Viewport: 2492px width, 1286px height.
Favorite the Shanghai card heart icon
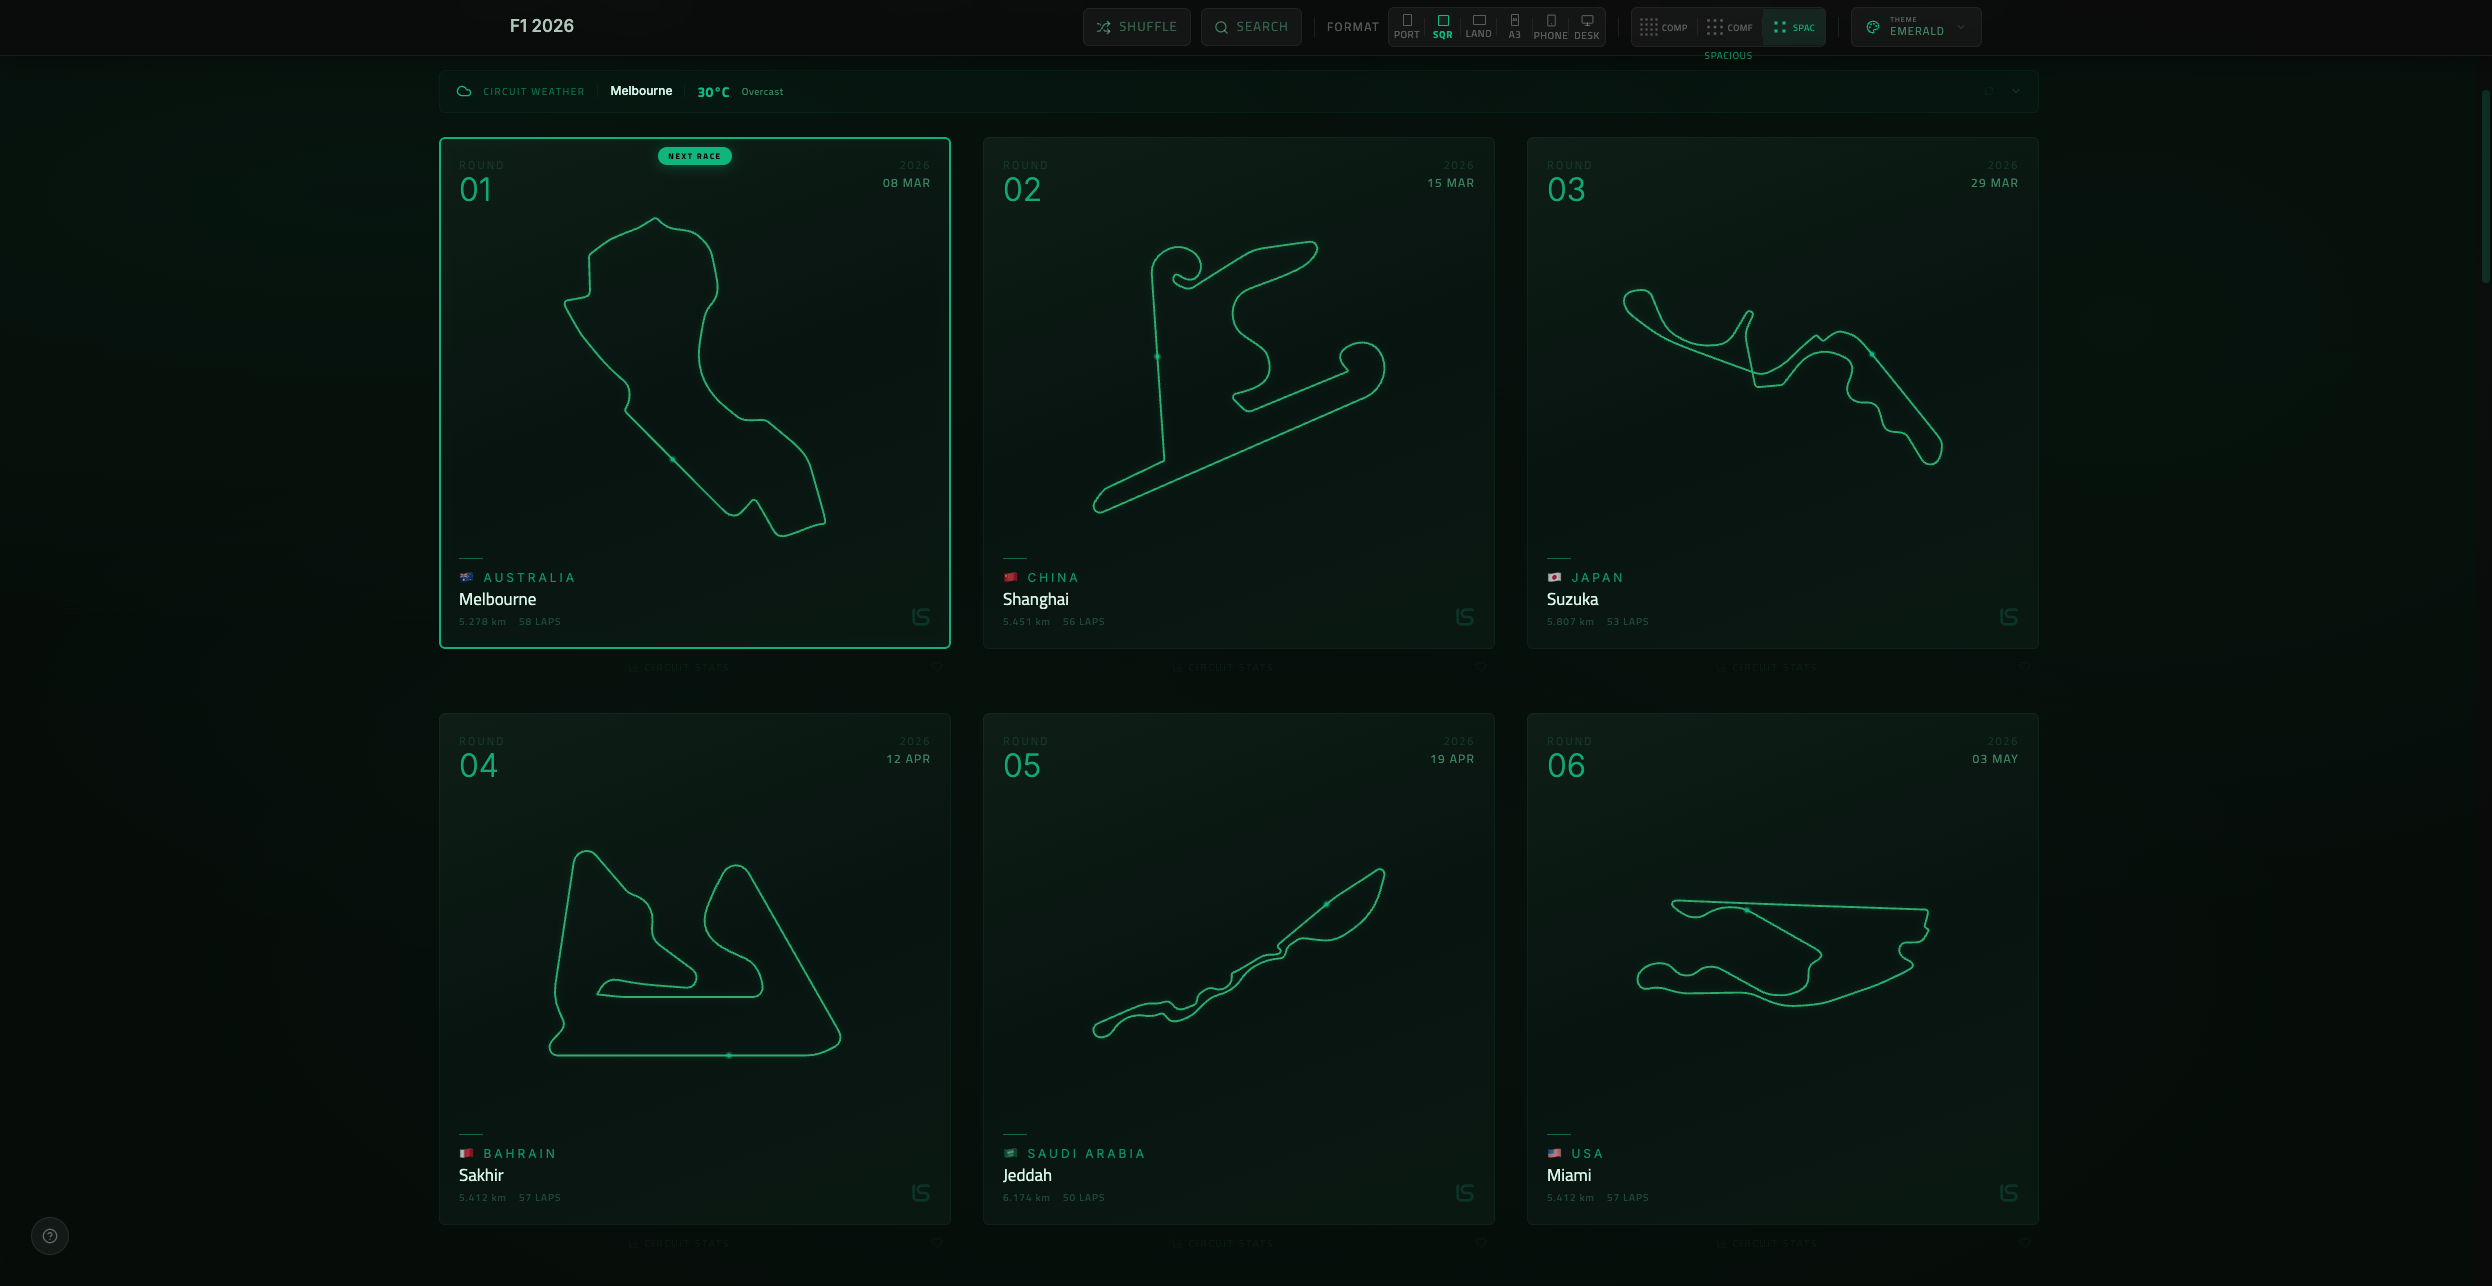pyautogui.click(x=1481, y=667)
